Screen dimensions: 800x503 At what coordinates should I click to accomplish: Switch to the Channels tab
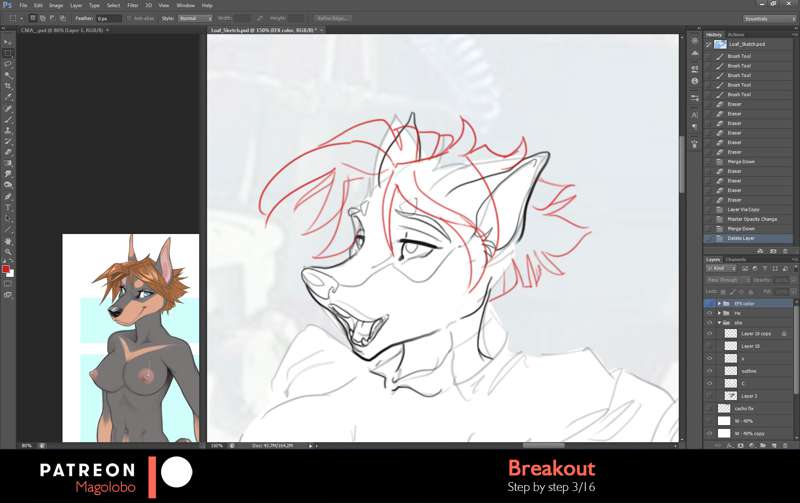click(x=735, y=259)
